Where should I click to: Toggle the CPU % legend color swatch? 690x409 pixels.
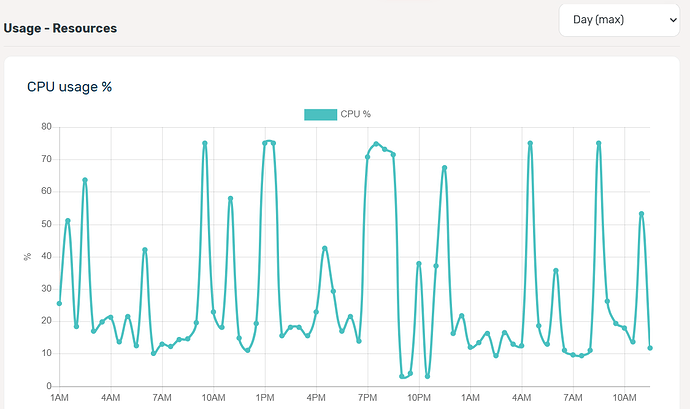(x=320, y=114)
